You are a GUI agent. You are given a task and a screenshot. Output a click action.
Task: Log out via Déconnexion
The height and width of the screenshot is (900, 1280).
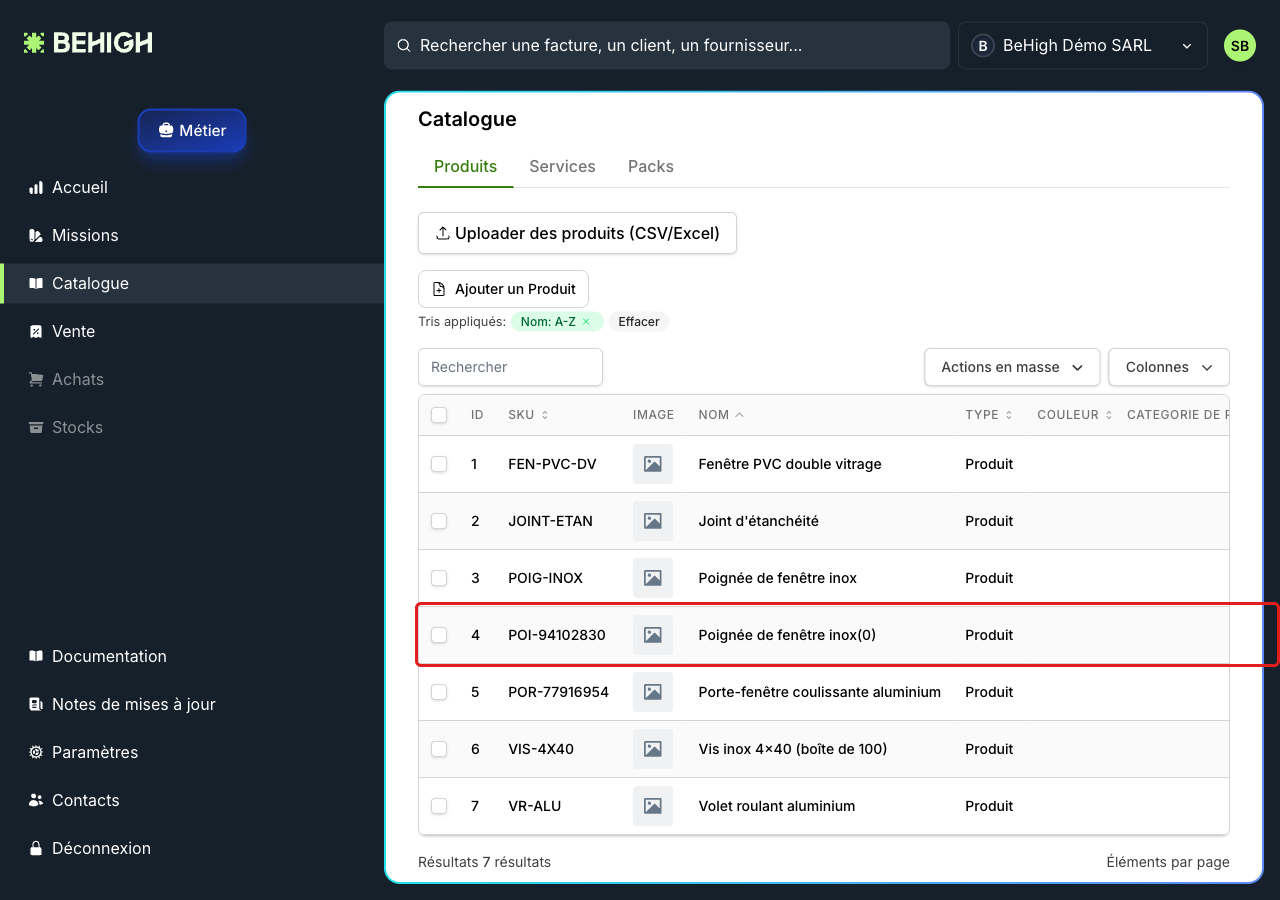pos(192,849)
